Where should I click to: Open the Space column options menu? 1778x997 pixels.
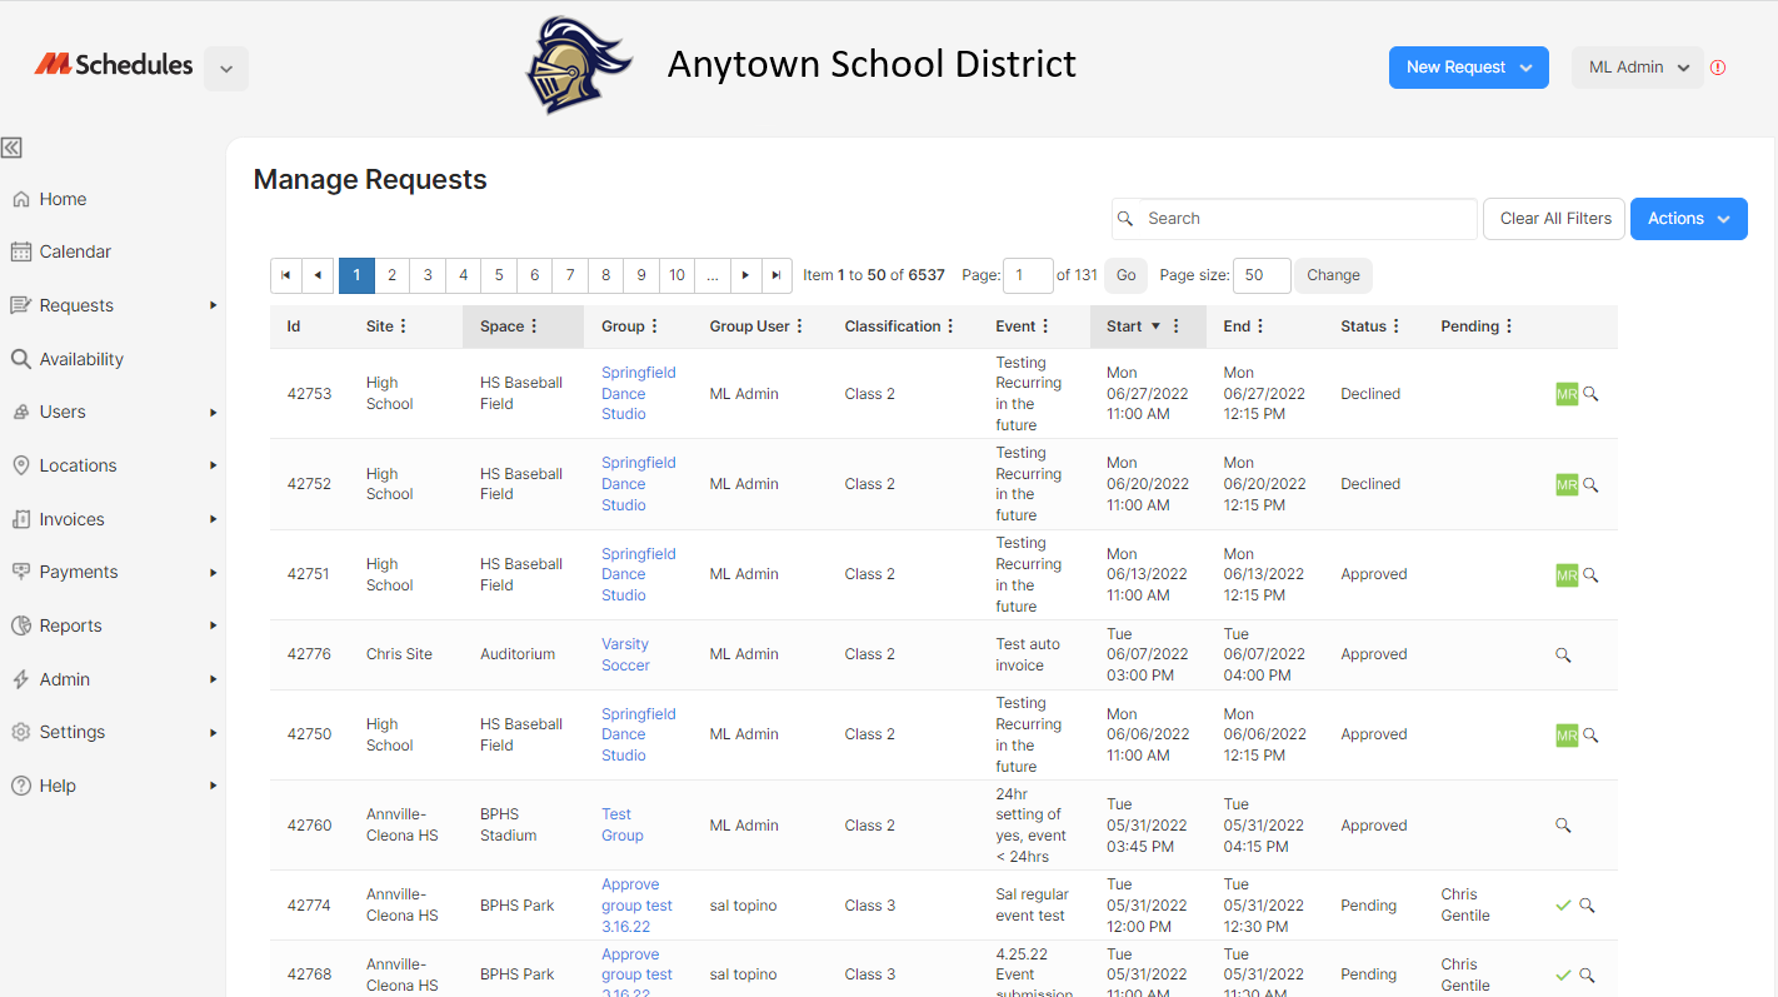pos(536,326)
